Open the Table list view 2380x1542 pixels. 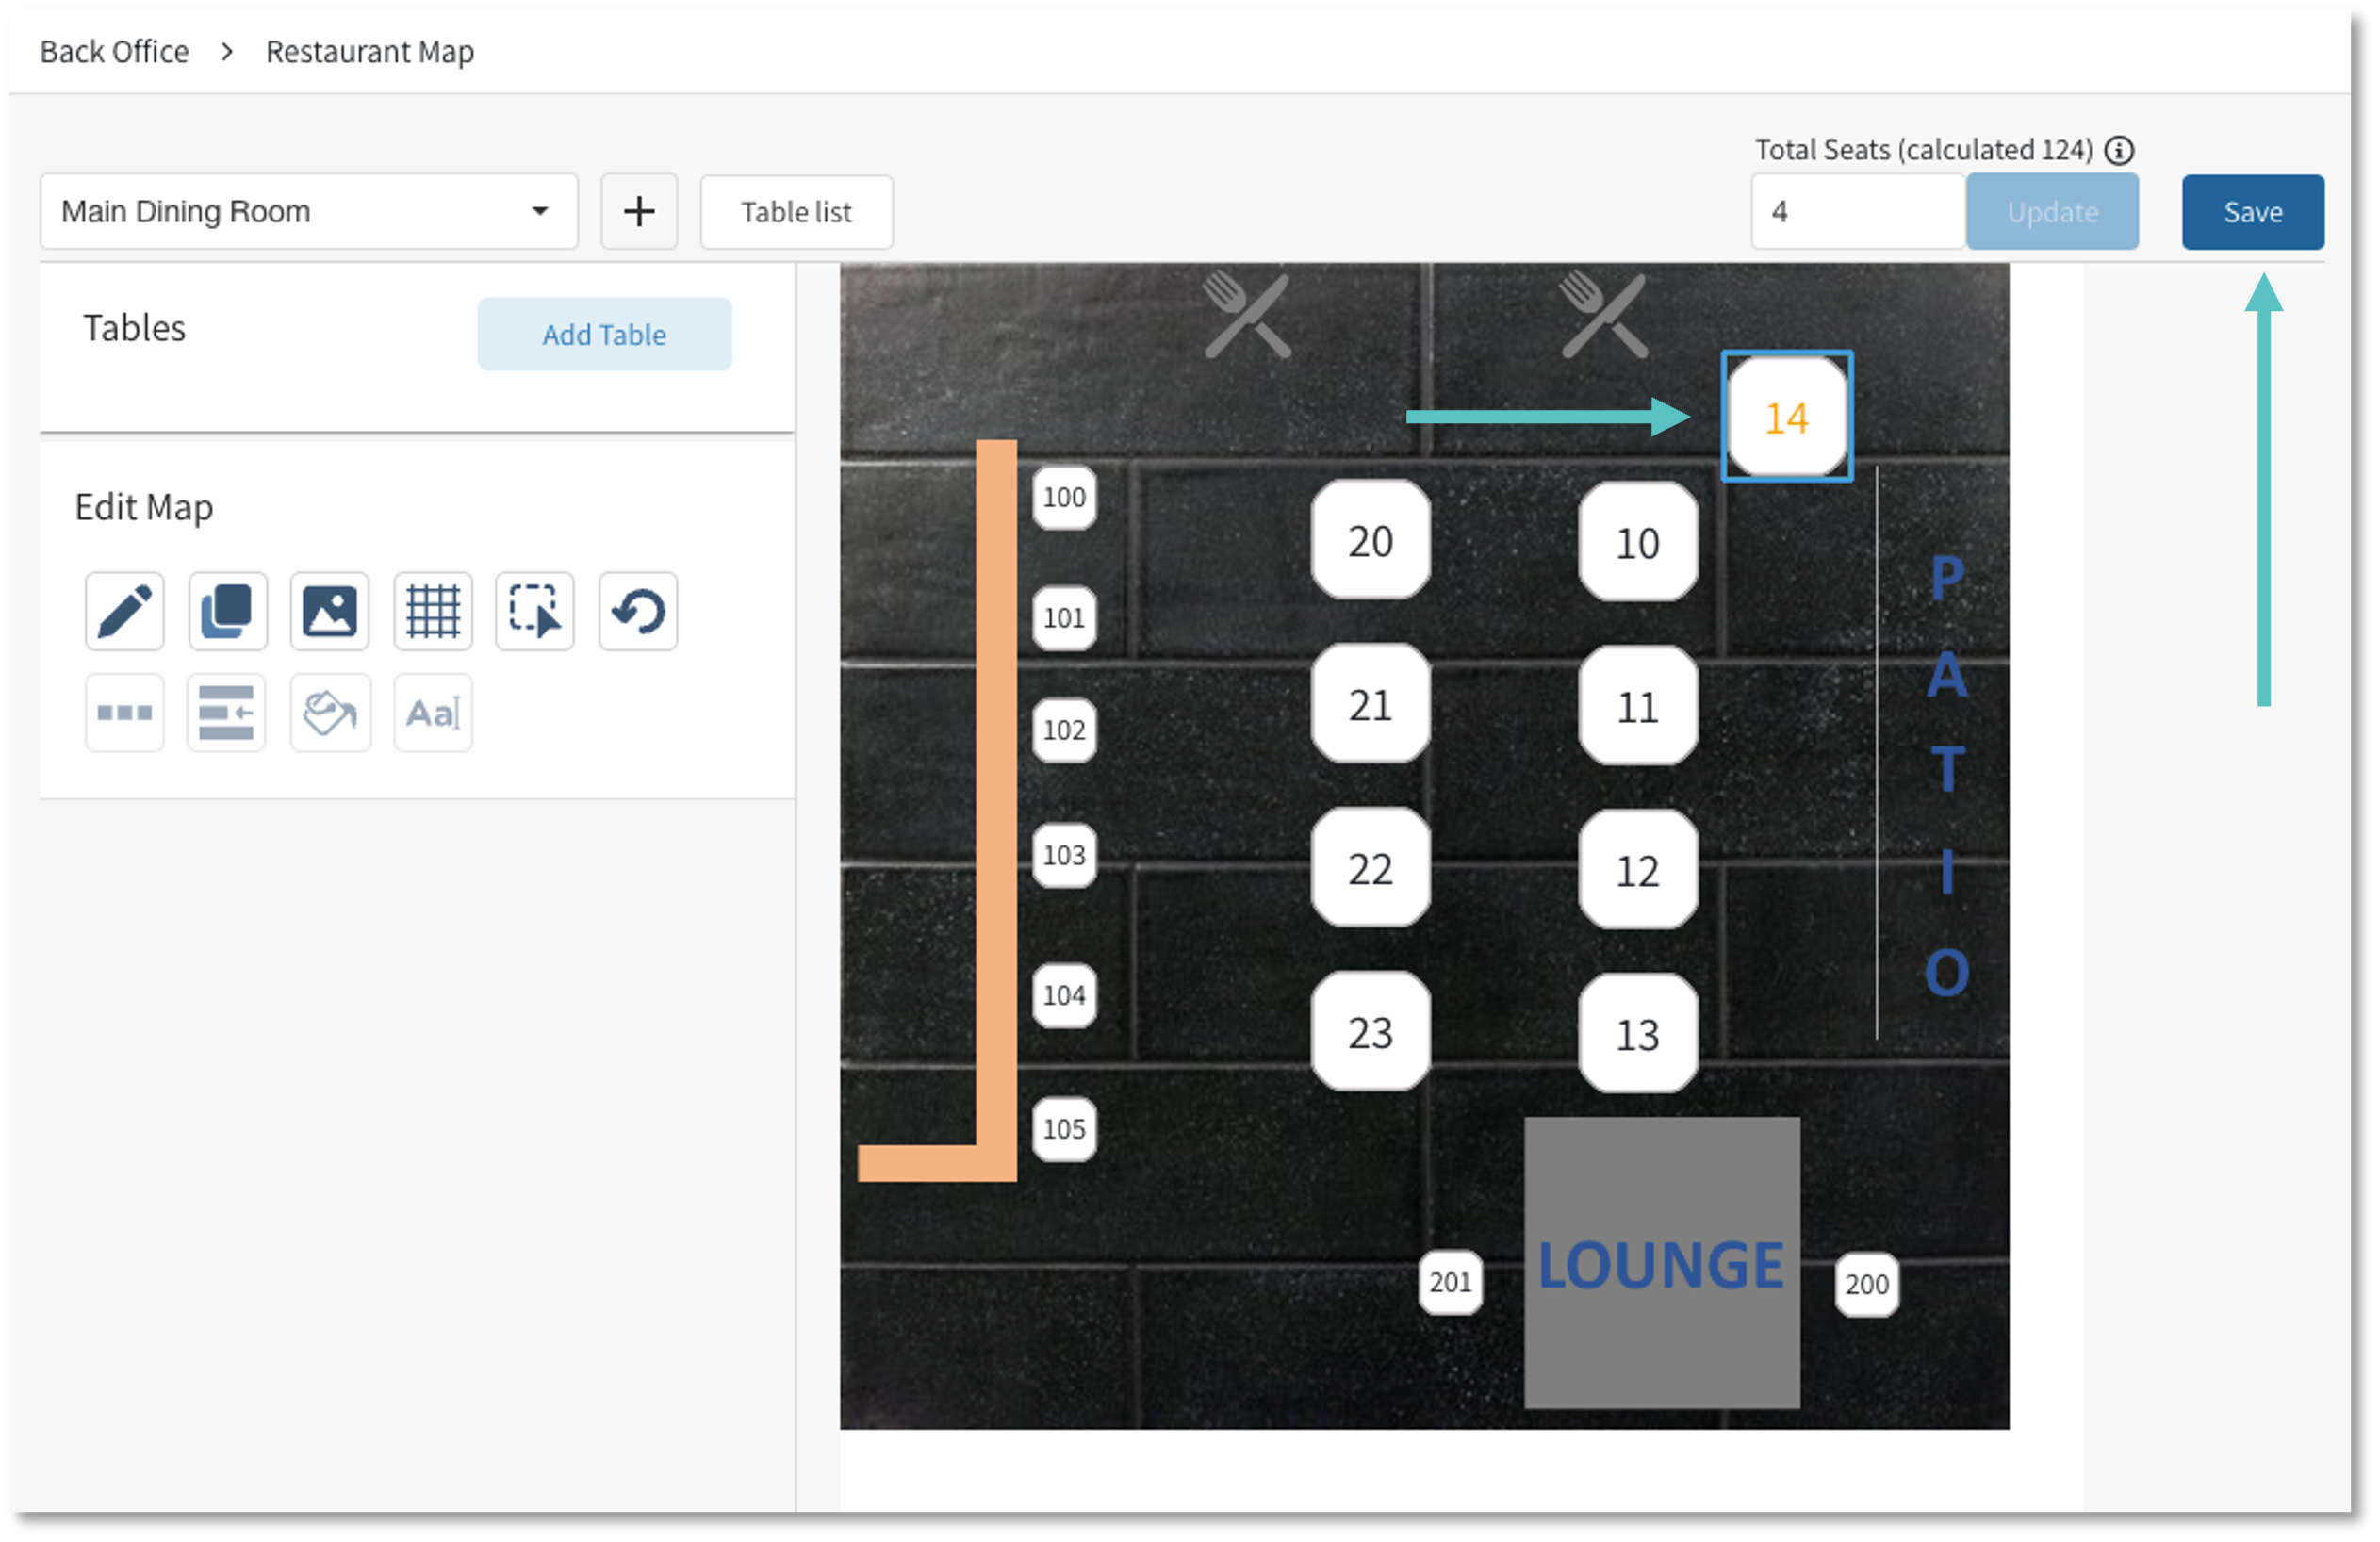795,211
